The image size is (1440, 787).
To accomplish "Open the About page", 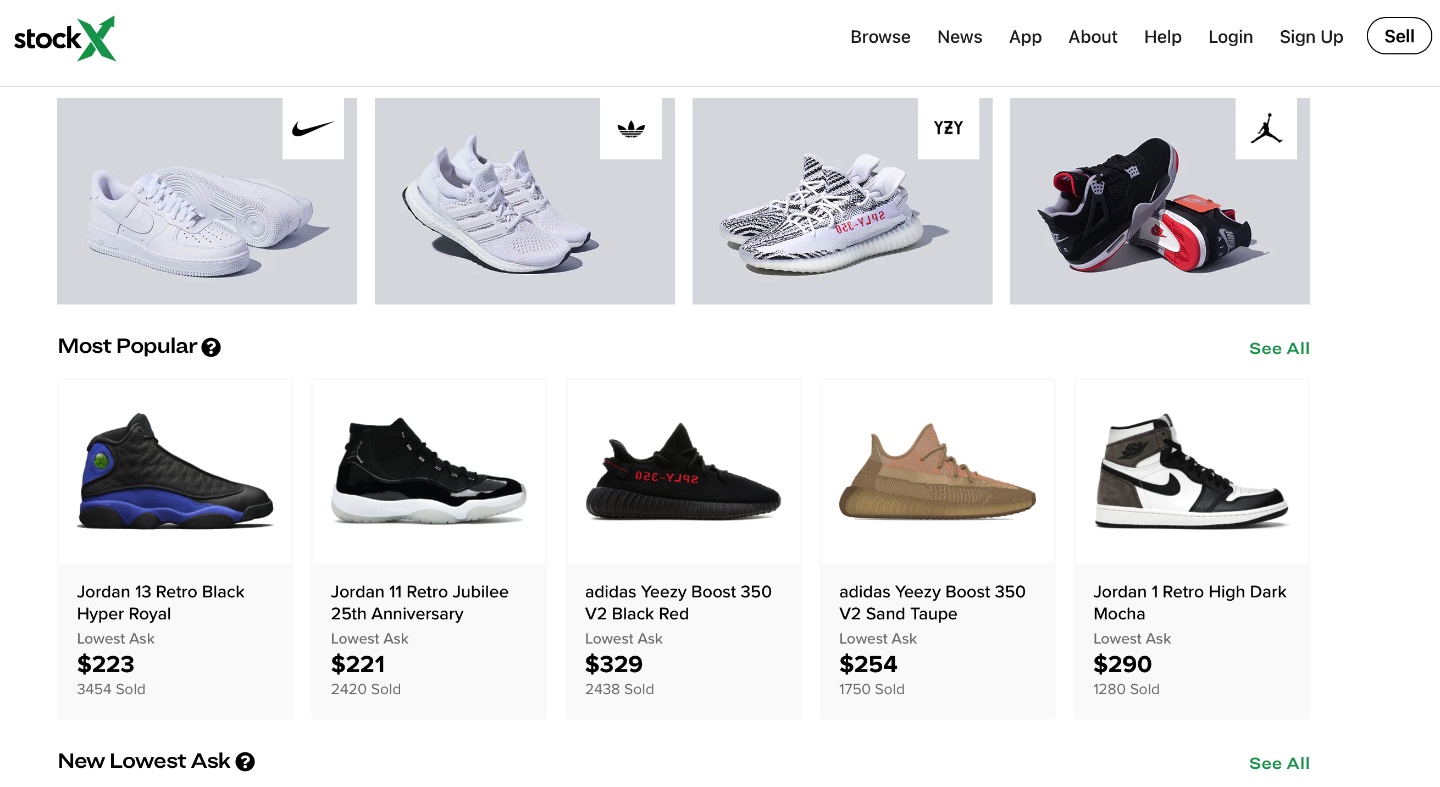I will 1092,37.
